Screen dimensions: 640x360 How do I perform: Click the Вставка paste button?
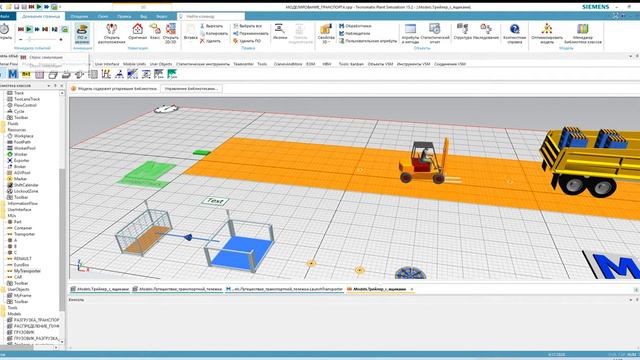(191, 32)
